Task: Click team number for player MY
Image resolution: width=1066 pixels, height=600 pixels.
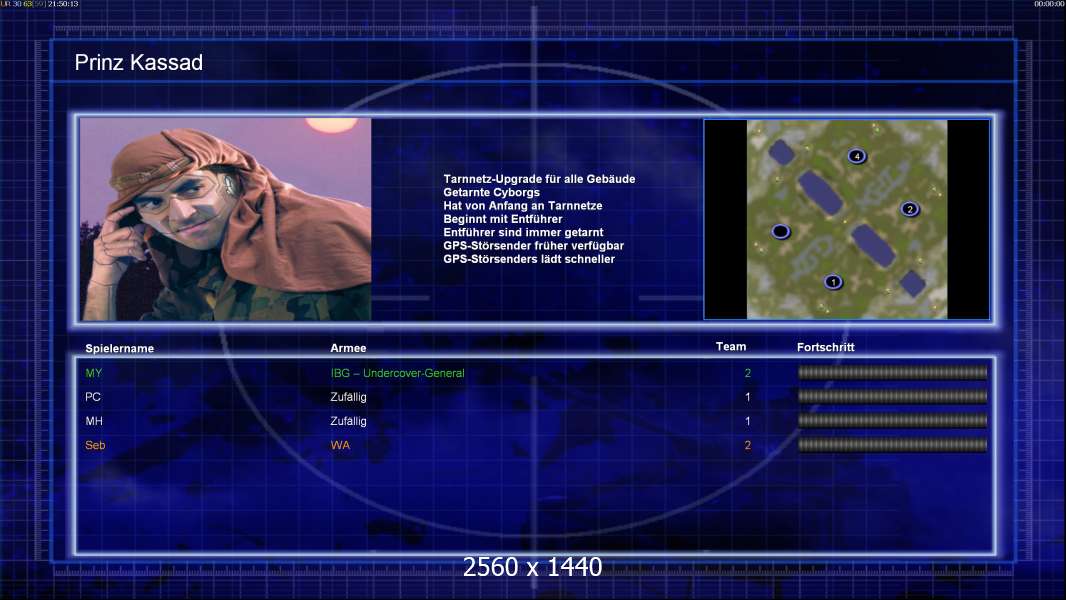Action: [748, 373]
